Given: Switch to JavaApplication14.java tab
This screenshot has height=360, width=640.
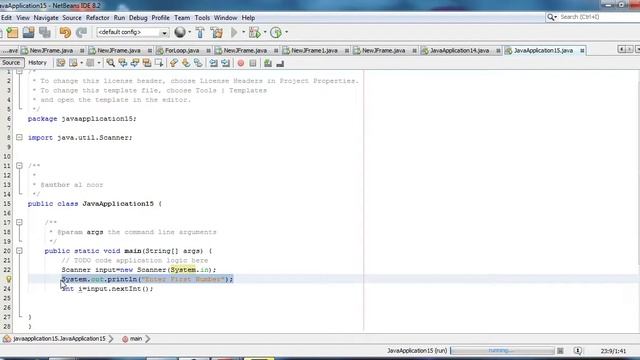Looking at the screenshot, I should click(x=459, y=50).
